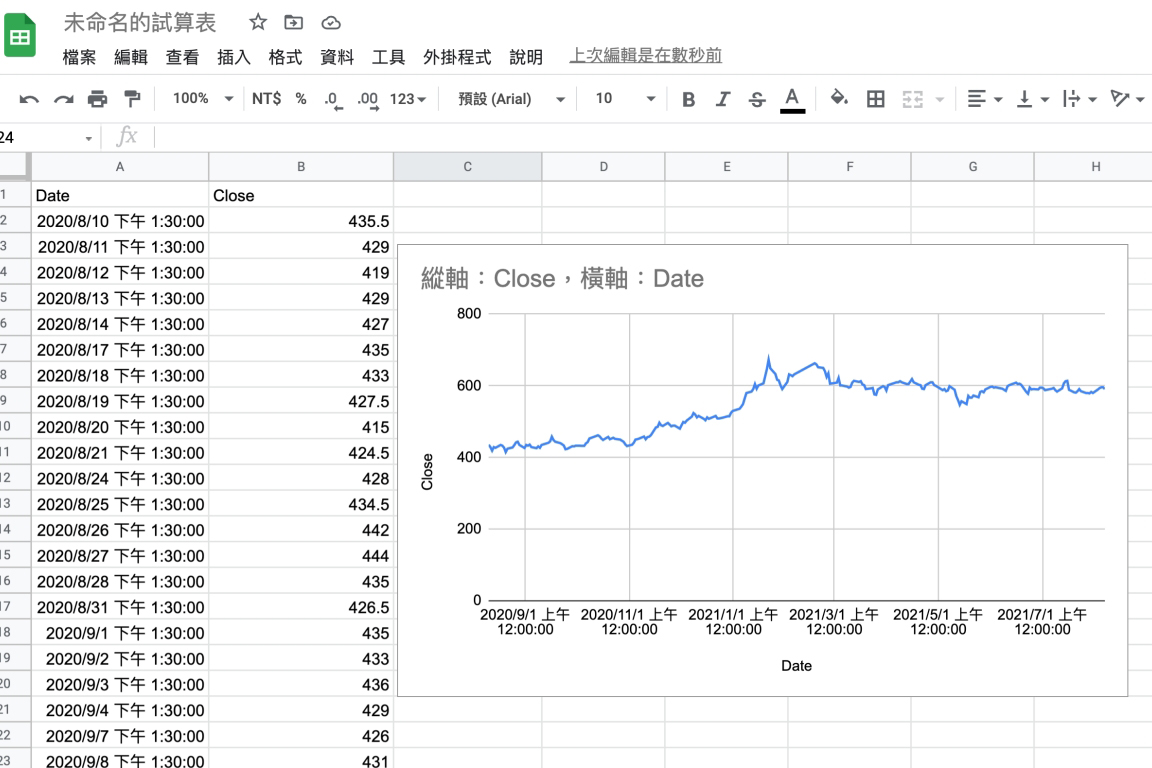1152x768 pixels.
Task: Select cell B2 containing 435.5
Action: 300,221
